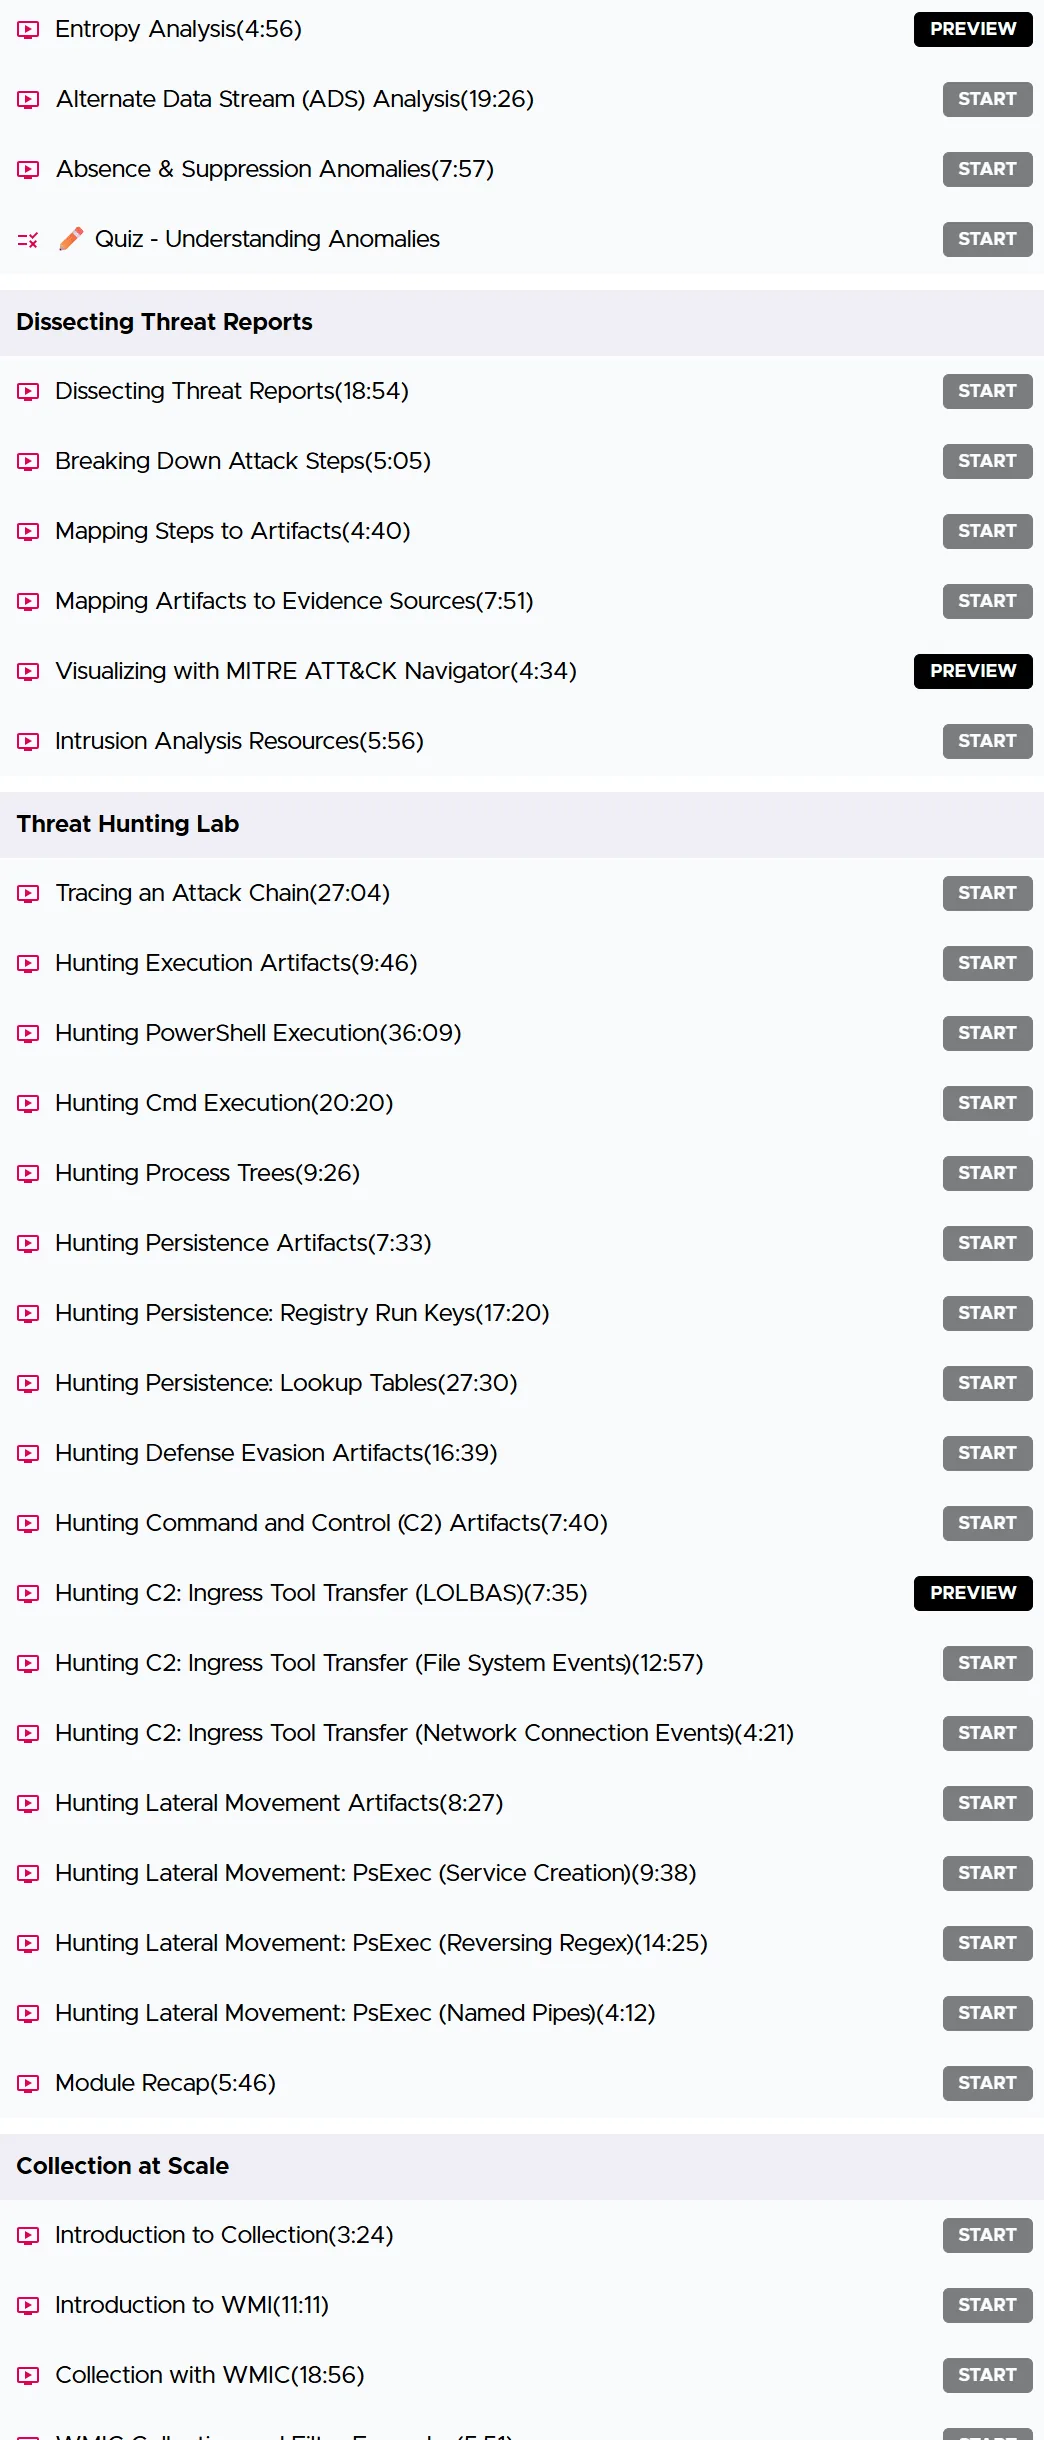Click the video icon for Intrusion Analysis Resources
The width and height of the screenshot is (1044, 2440).
[28, 742]
